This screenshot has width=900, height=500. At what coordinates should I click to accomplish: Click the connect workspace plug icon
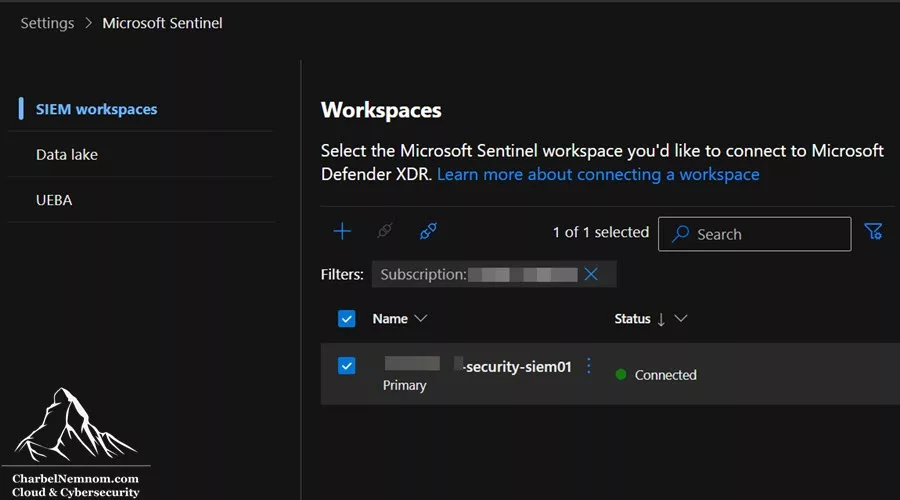tap(428, 231)
